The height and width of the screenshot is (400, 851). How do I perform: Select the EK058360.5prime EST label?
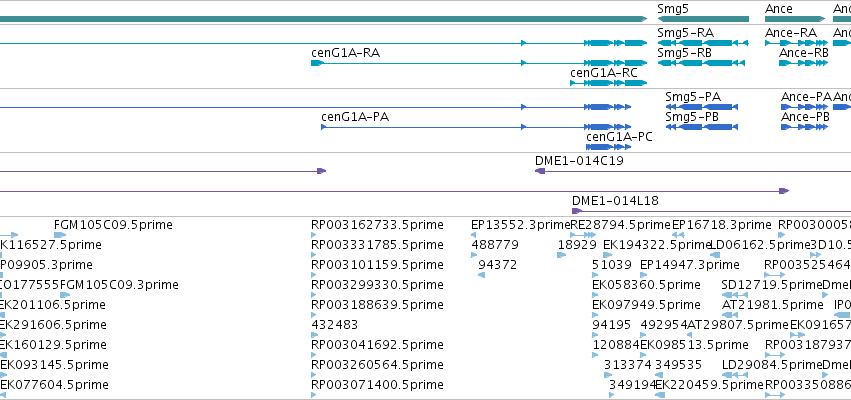point(646,285)
